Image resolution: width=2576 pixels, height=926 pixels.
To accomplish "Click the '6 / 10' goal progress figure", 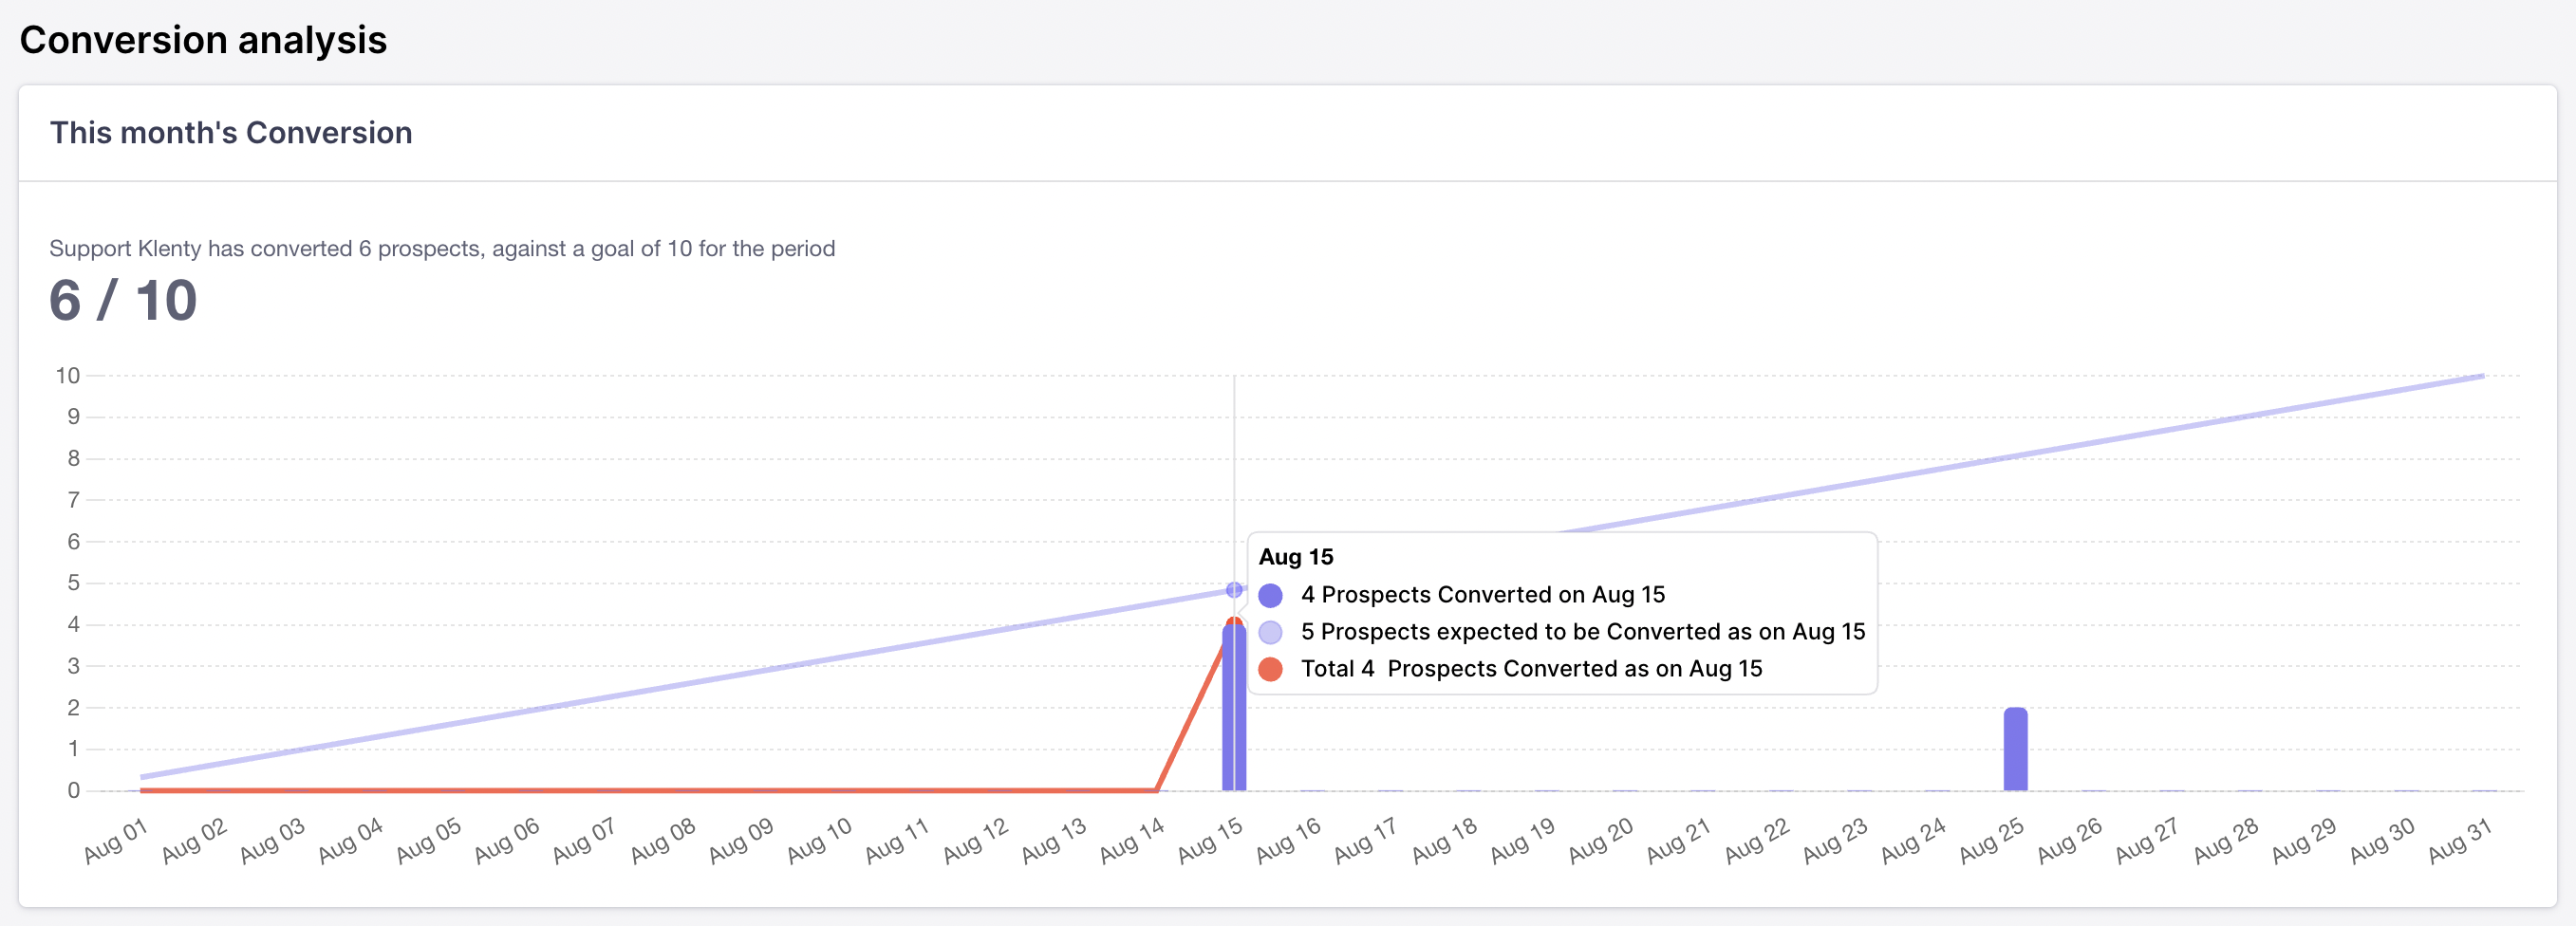I will tap(123, 300).
